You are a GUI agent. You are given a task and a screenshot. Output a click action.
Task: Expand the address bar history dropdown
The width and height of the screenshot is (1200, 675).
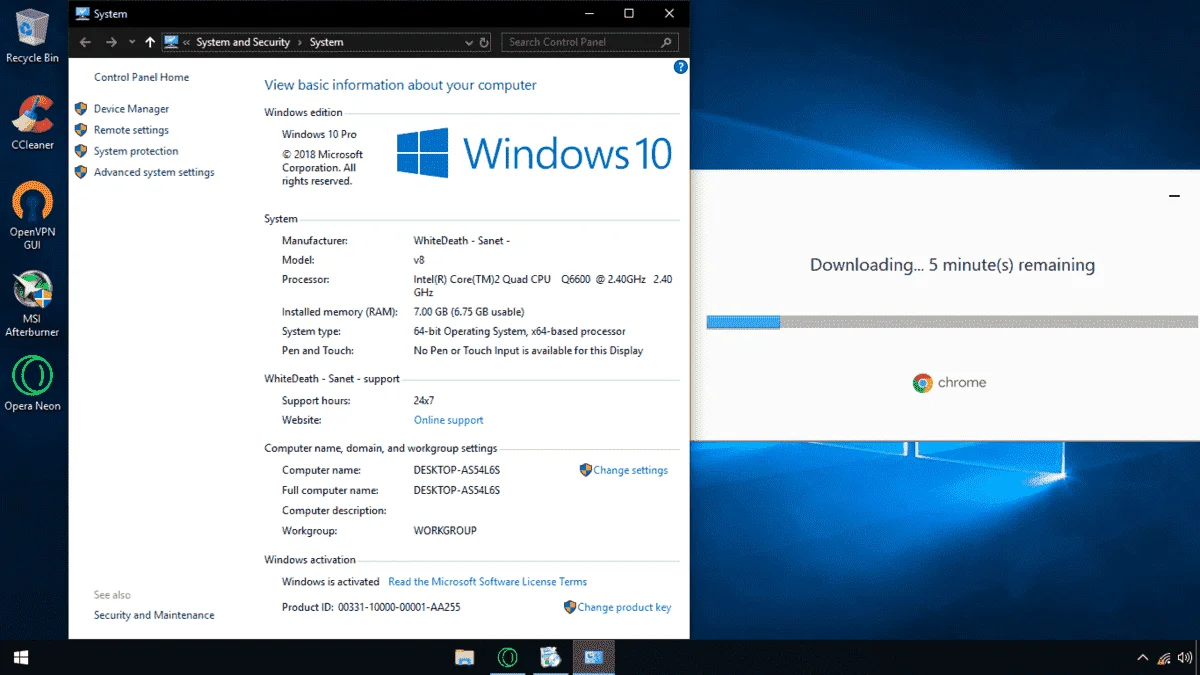(x=469, y=42)
